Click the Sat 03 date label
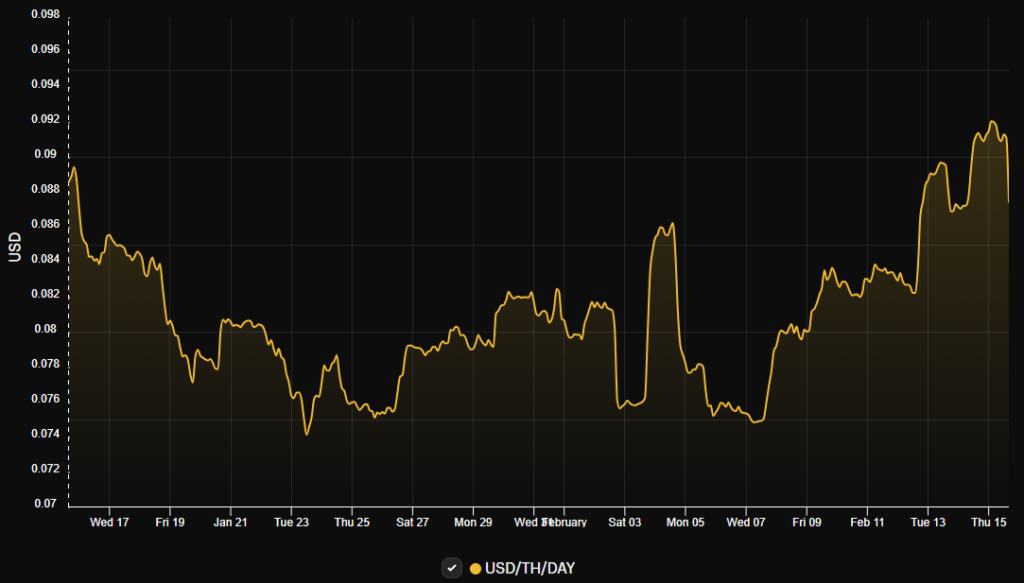 tap(624, 521)
